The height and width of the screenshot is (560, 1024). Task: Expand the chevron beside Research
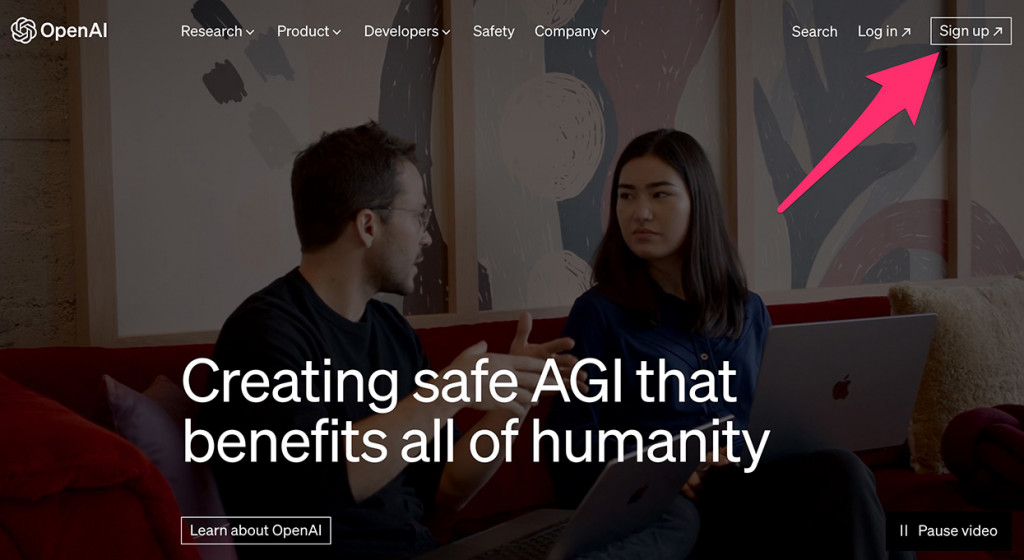click(250, 32)
